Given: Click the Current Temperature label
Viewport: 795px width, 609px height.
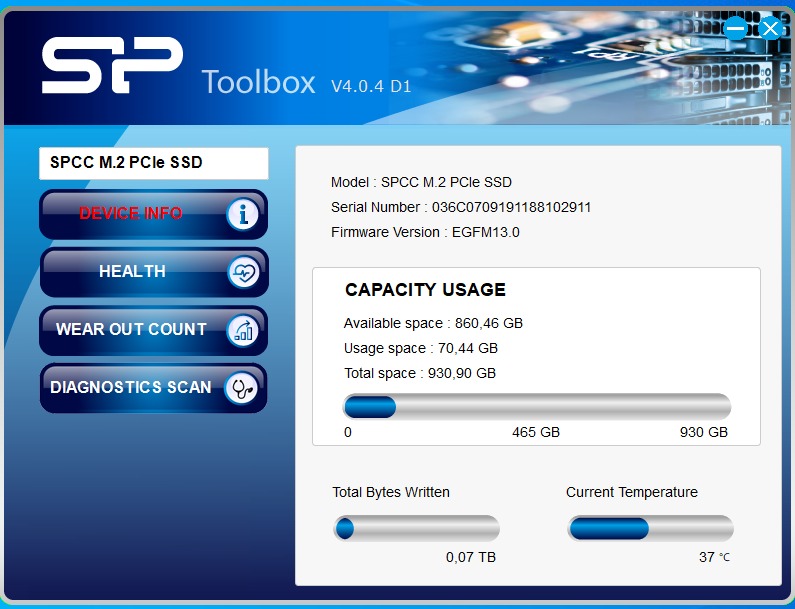Looking at the screenshot, I should point(632,492).
